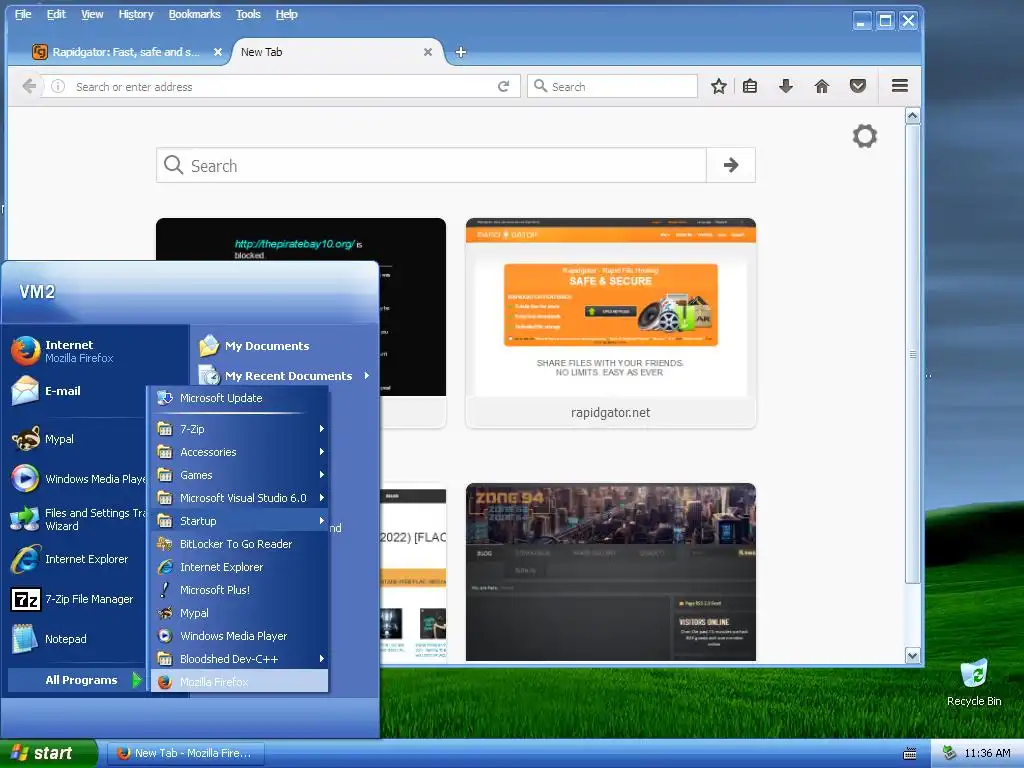Launch Mozilla Firefox from All Programs
The height and width of the screenshot is (768, 1024).
pos(239,682)
